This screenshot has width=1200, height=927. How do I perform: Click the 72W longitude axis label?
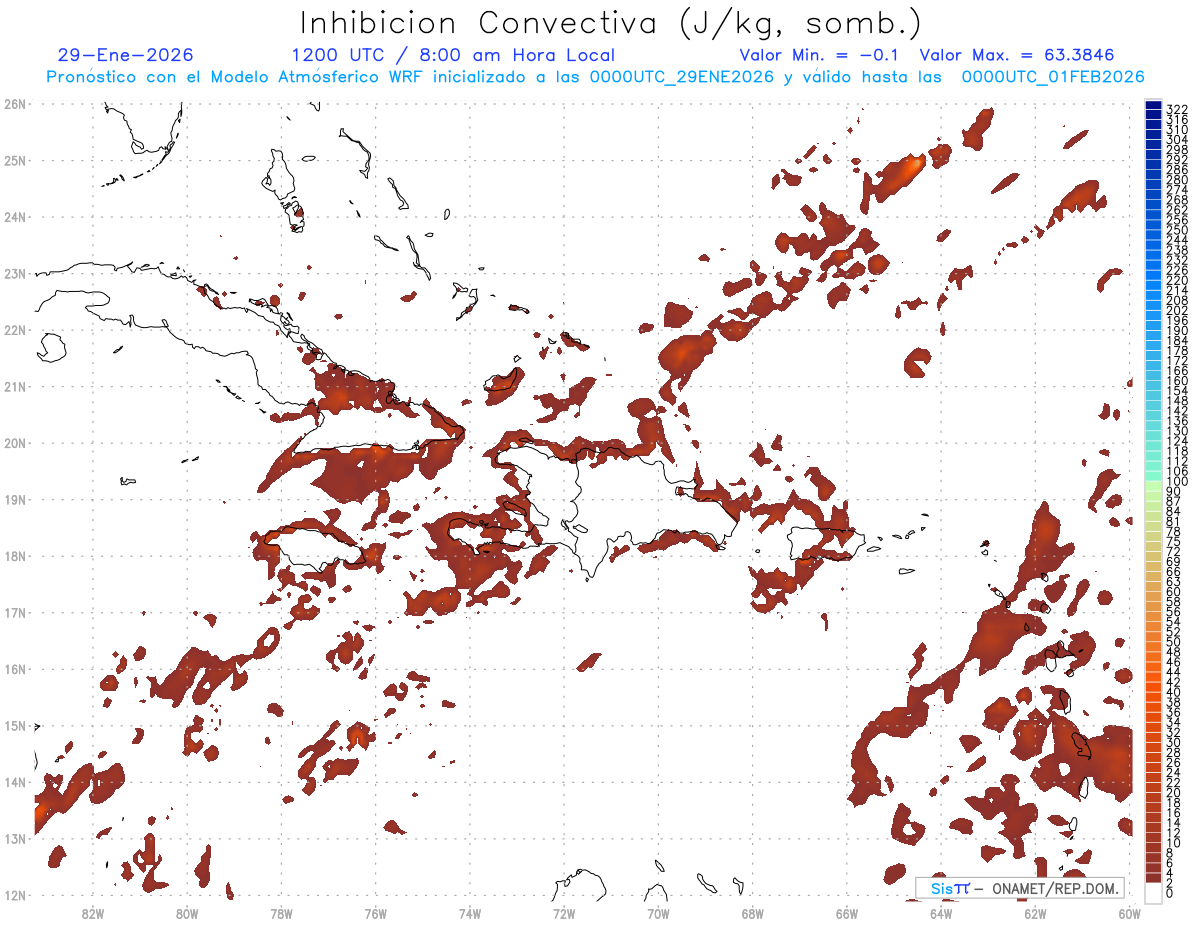point(564,913)
